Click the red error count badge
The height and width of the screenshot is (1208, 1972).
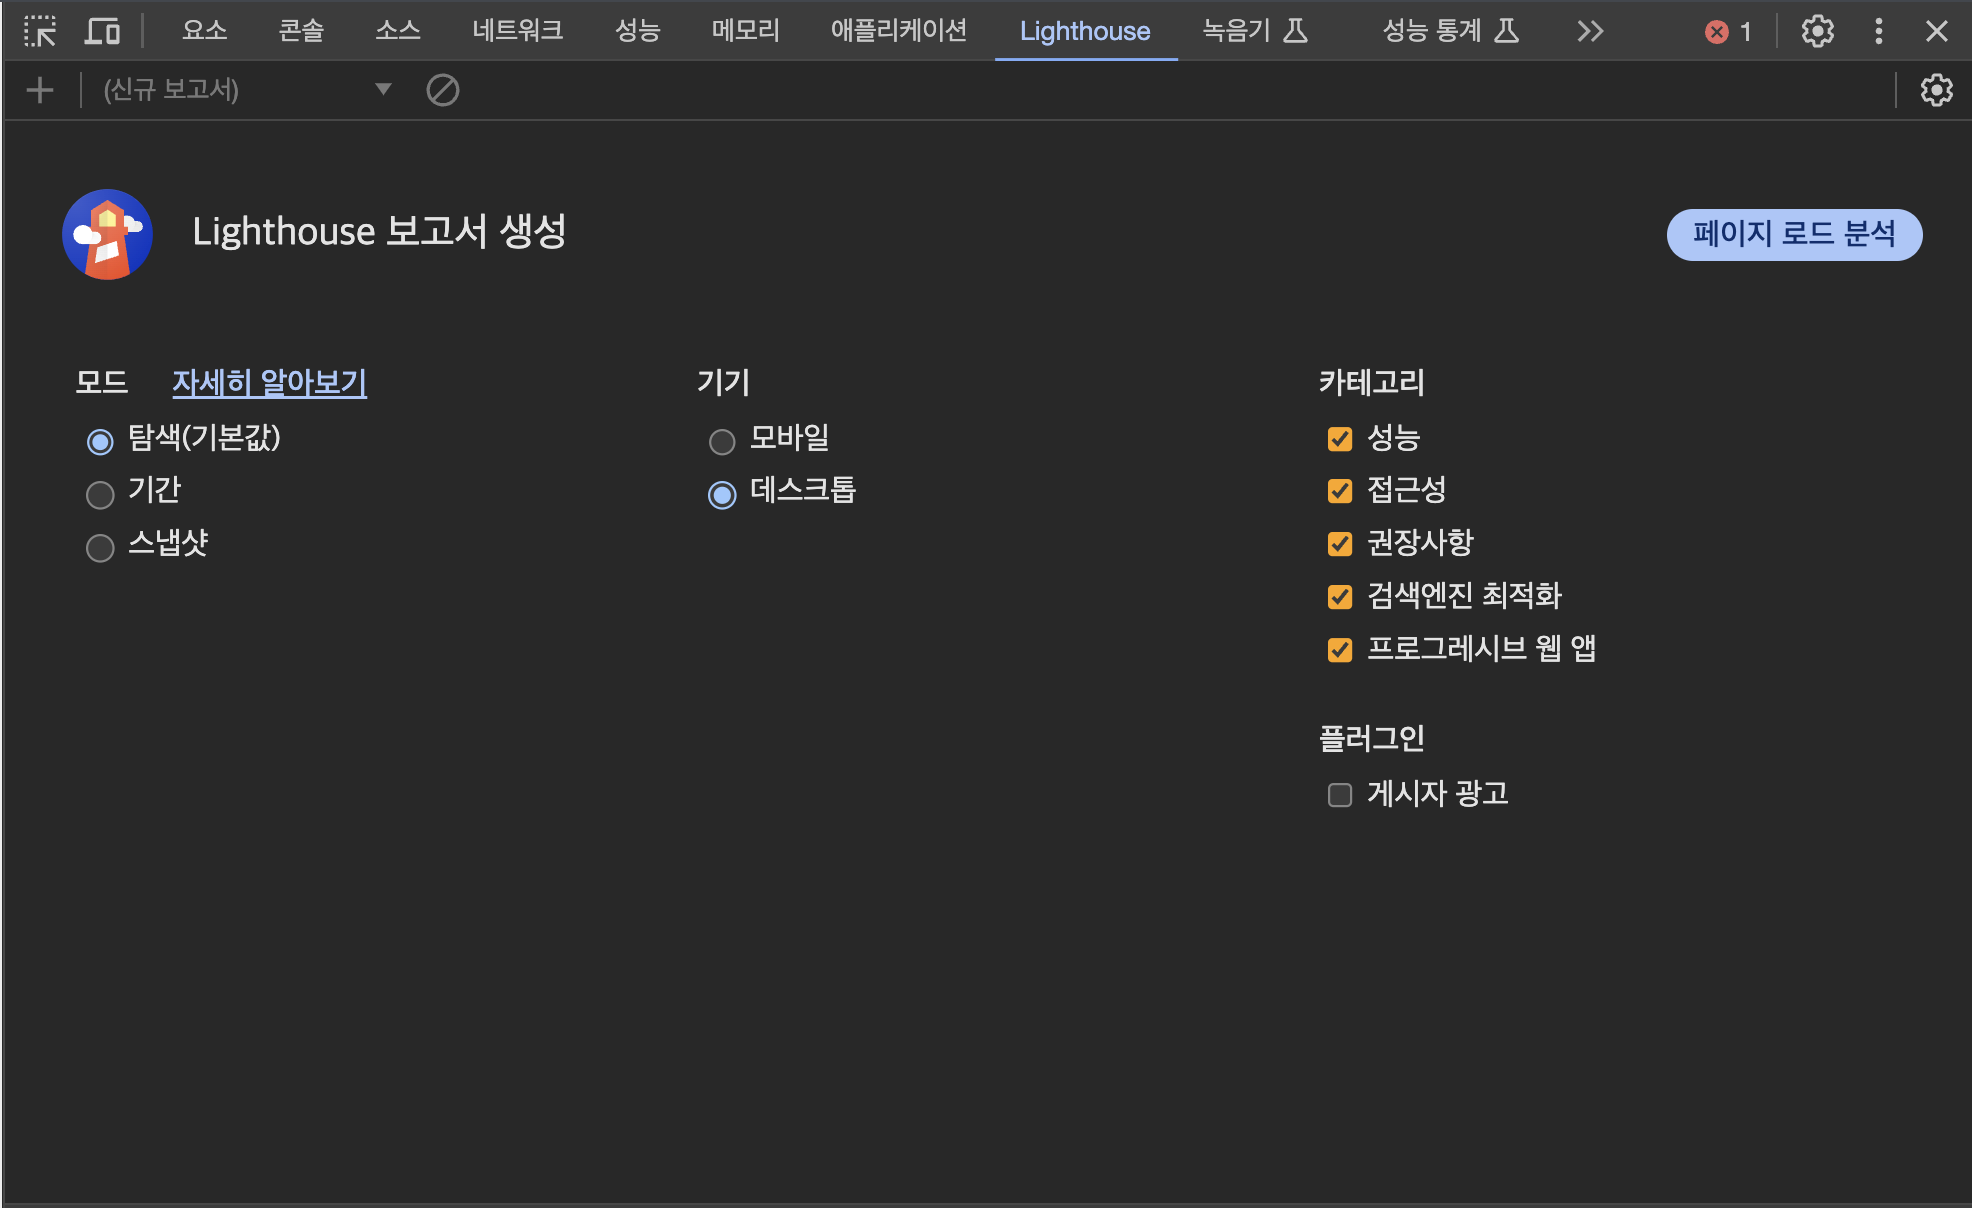coord(1728,32)
